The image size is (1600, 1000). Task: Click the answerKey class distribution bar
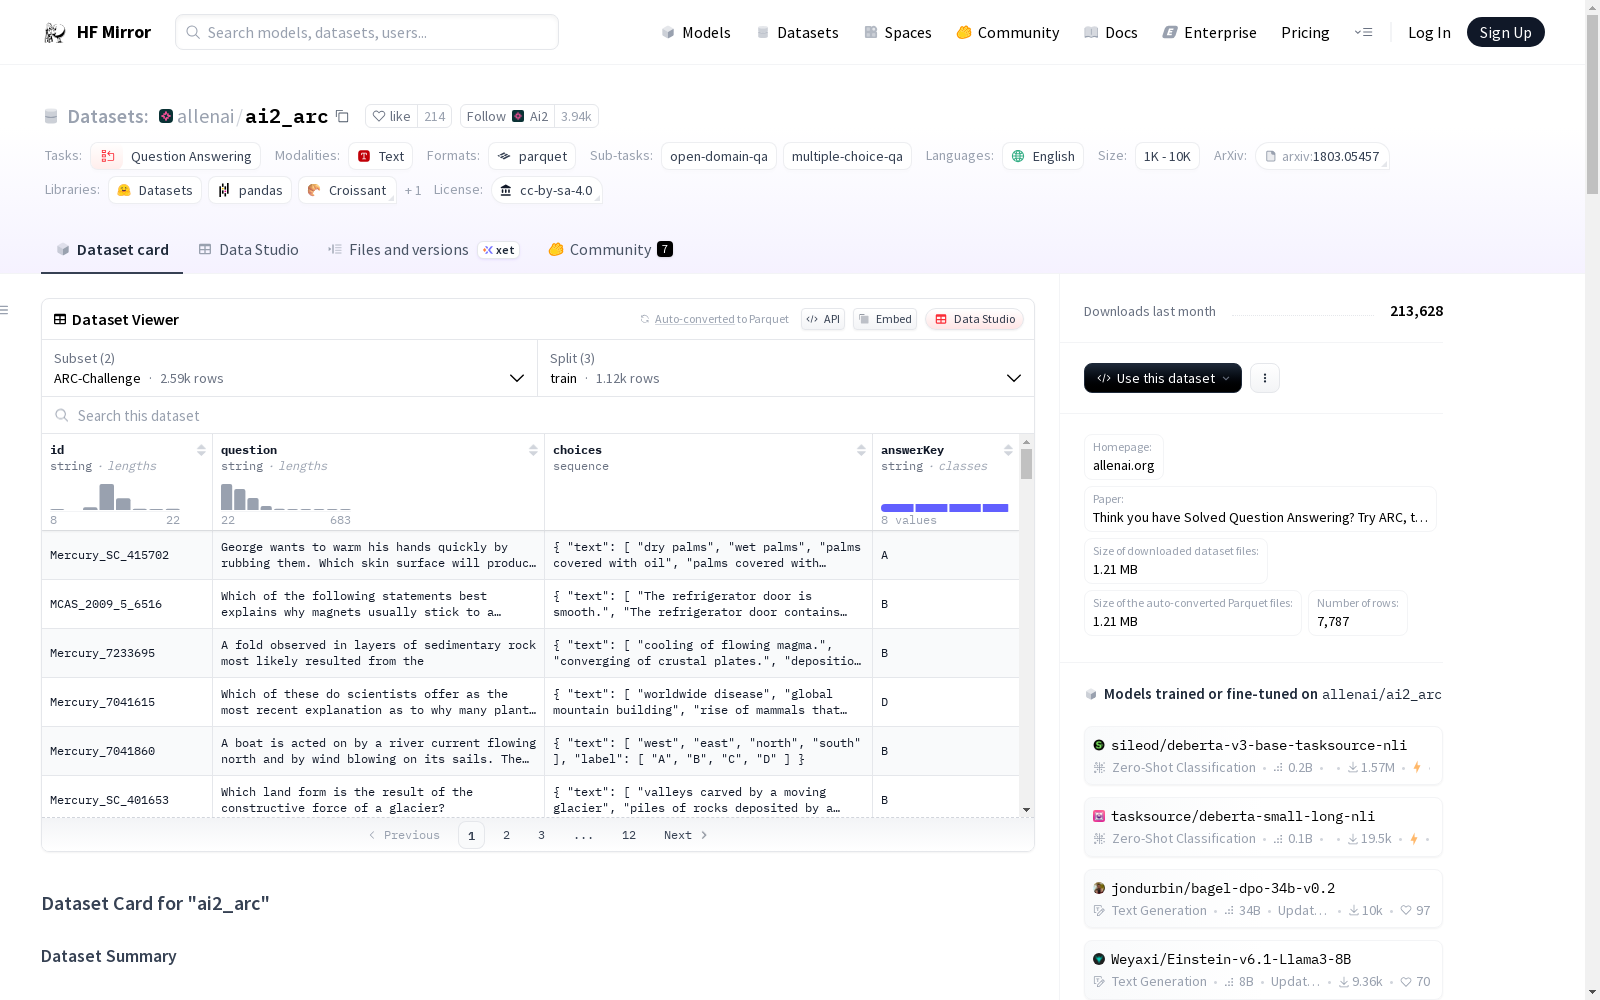(x=944, y=508)
